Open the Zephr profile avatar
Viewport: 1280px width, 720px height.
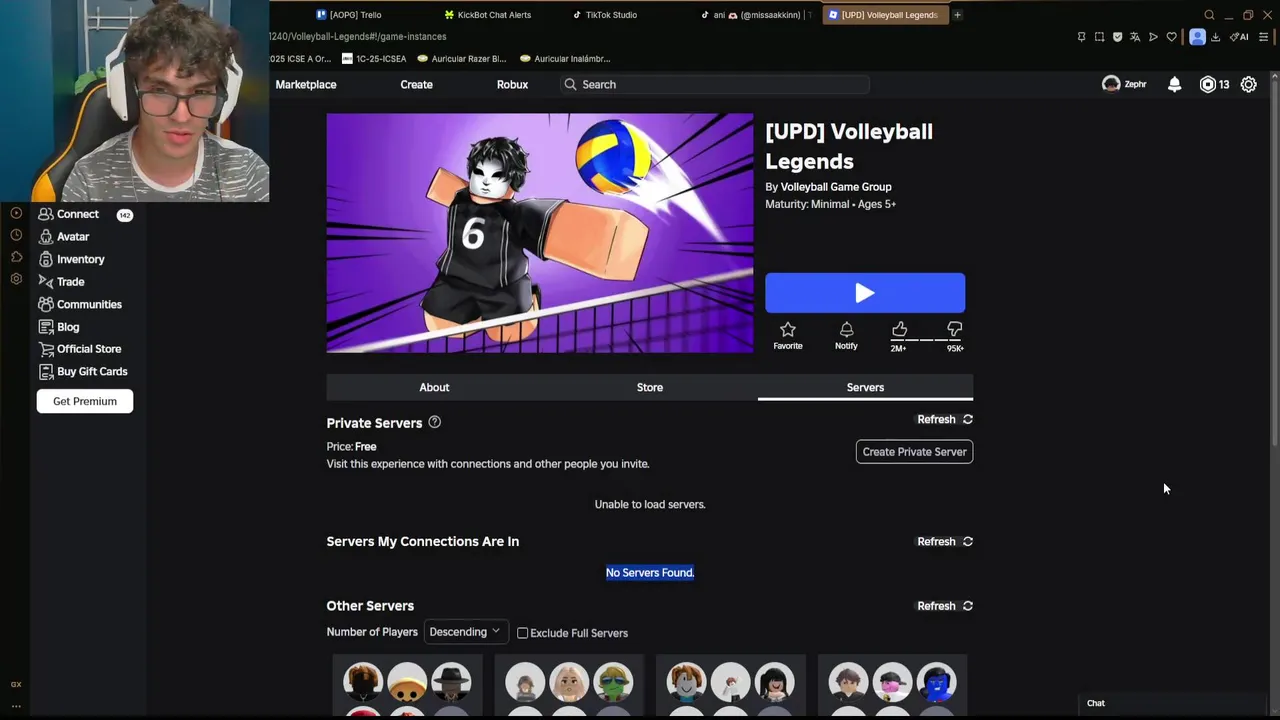click(1111, 84)
